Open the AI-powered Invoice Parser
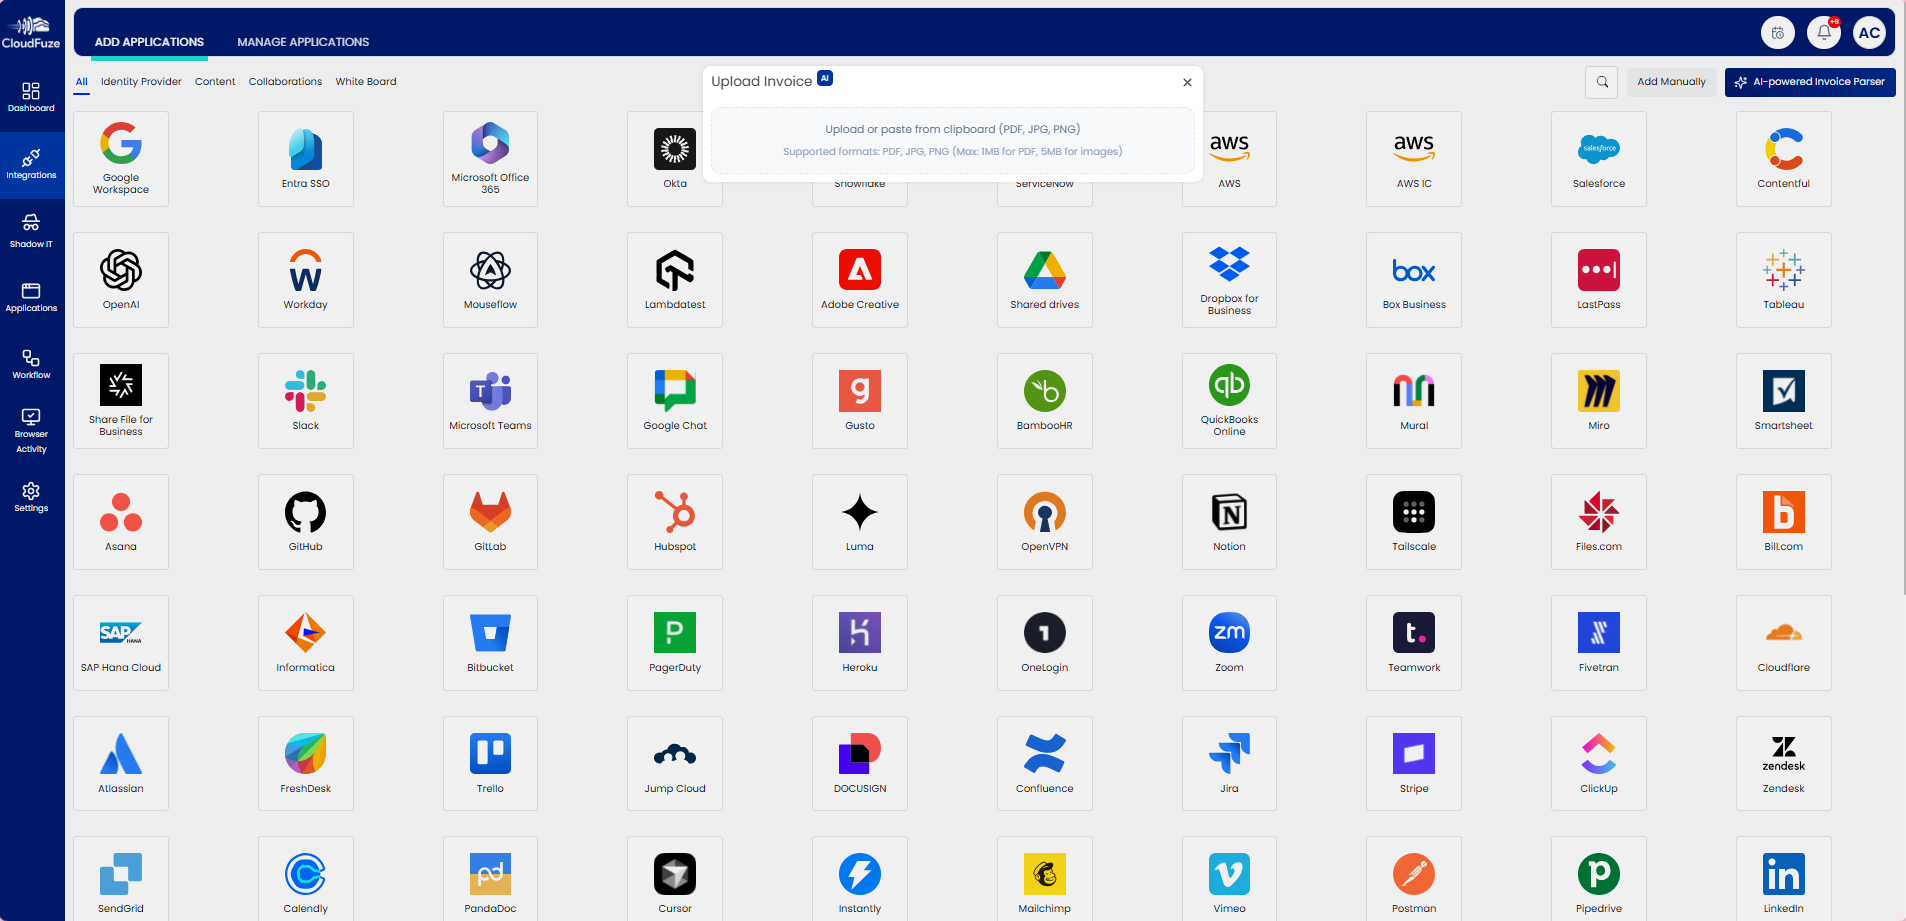1906x921 pixels. [x=1809, y=82]
